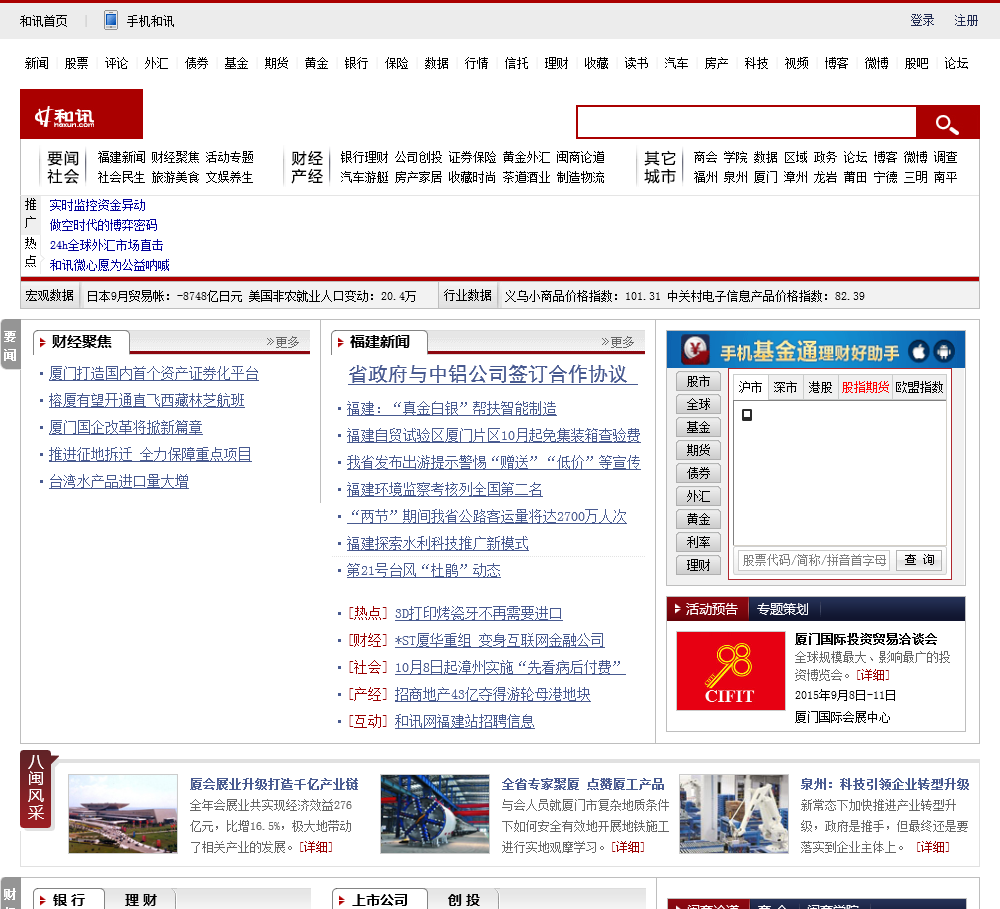Open 3D打印烤瓷牙不再需要进口 article
The width and height of the screenshot is (1000, 909).
point(478,614)
